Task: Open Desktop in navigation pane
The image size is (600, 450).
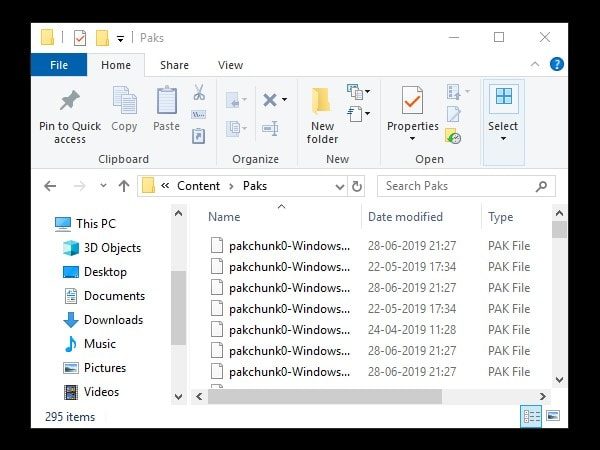Action: tap(95, 272)
